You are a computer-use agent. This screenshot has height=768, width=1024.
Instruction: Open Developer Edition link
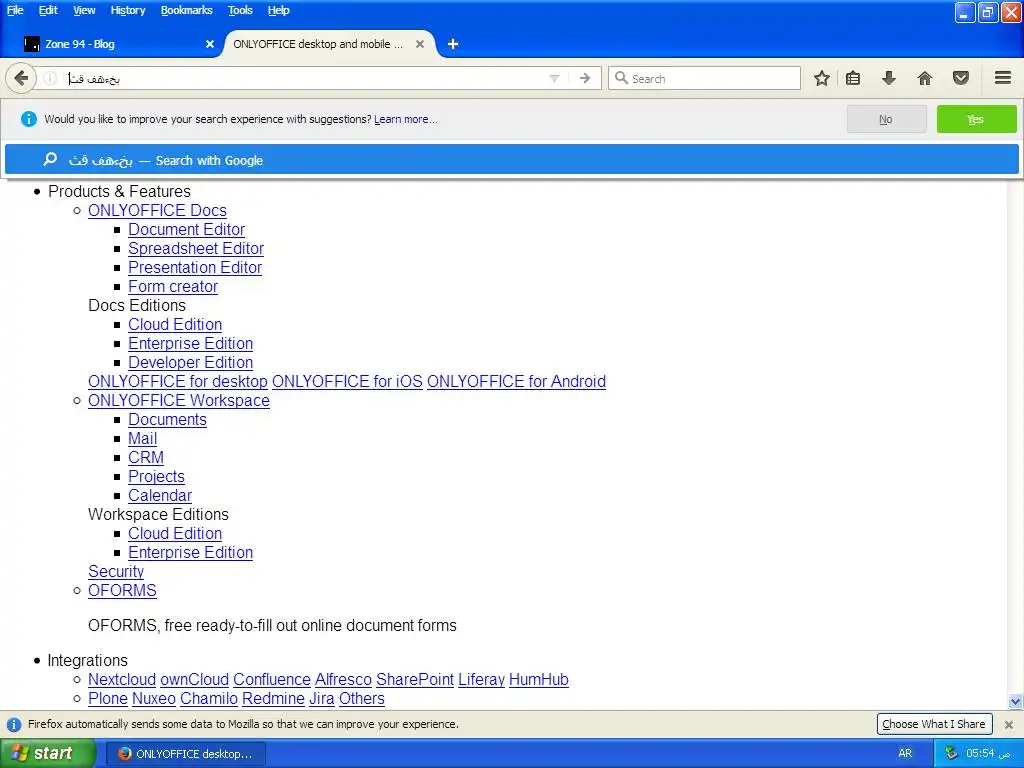tap(191, 362)
